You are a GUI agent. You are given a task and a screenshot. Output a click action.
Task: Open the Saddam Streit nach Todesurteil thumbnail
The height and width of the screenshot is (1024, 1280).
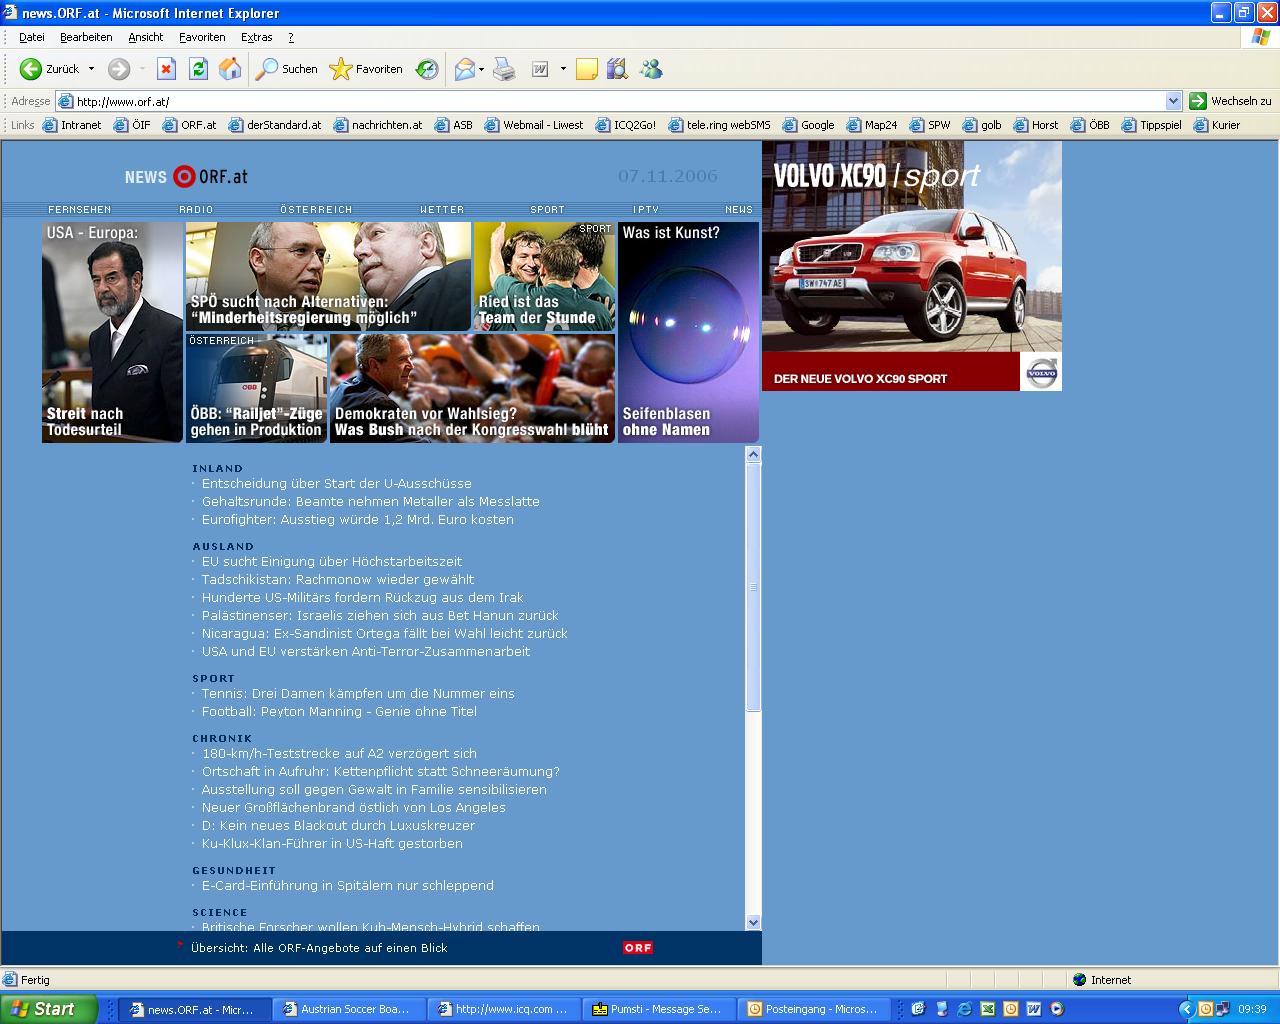[x=112, y=332]
